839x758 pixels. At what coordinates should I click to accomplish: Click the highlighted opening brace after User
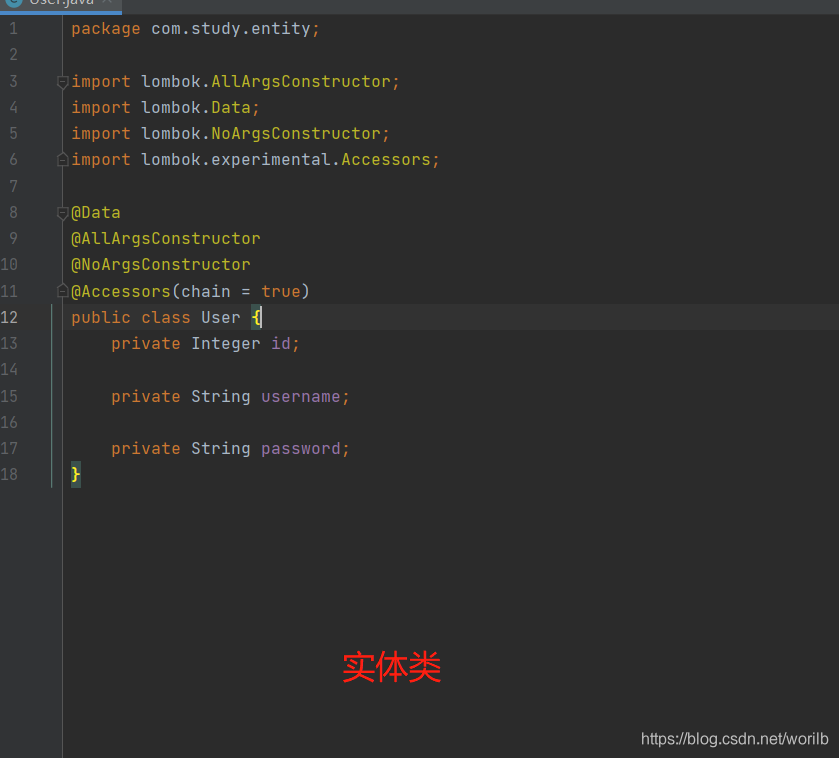[x=256, y=317]
